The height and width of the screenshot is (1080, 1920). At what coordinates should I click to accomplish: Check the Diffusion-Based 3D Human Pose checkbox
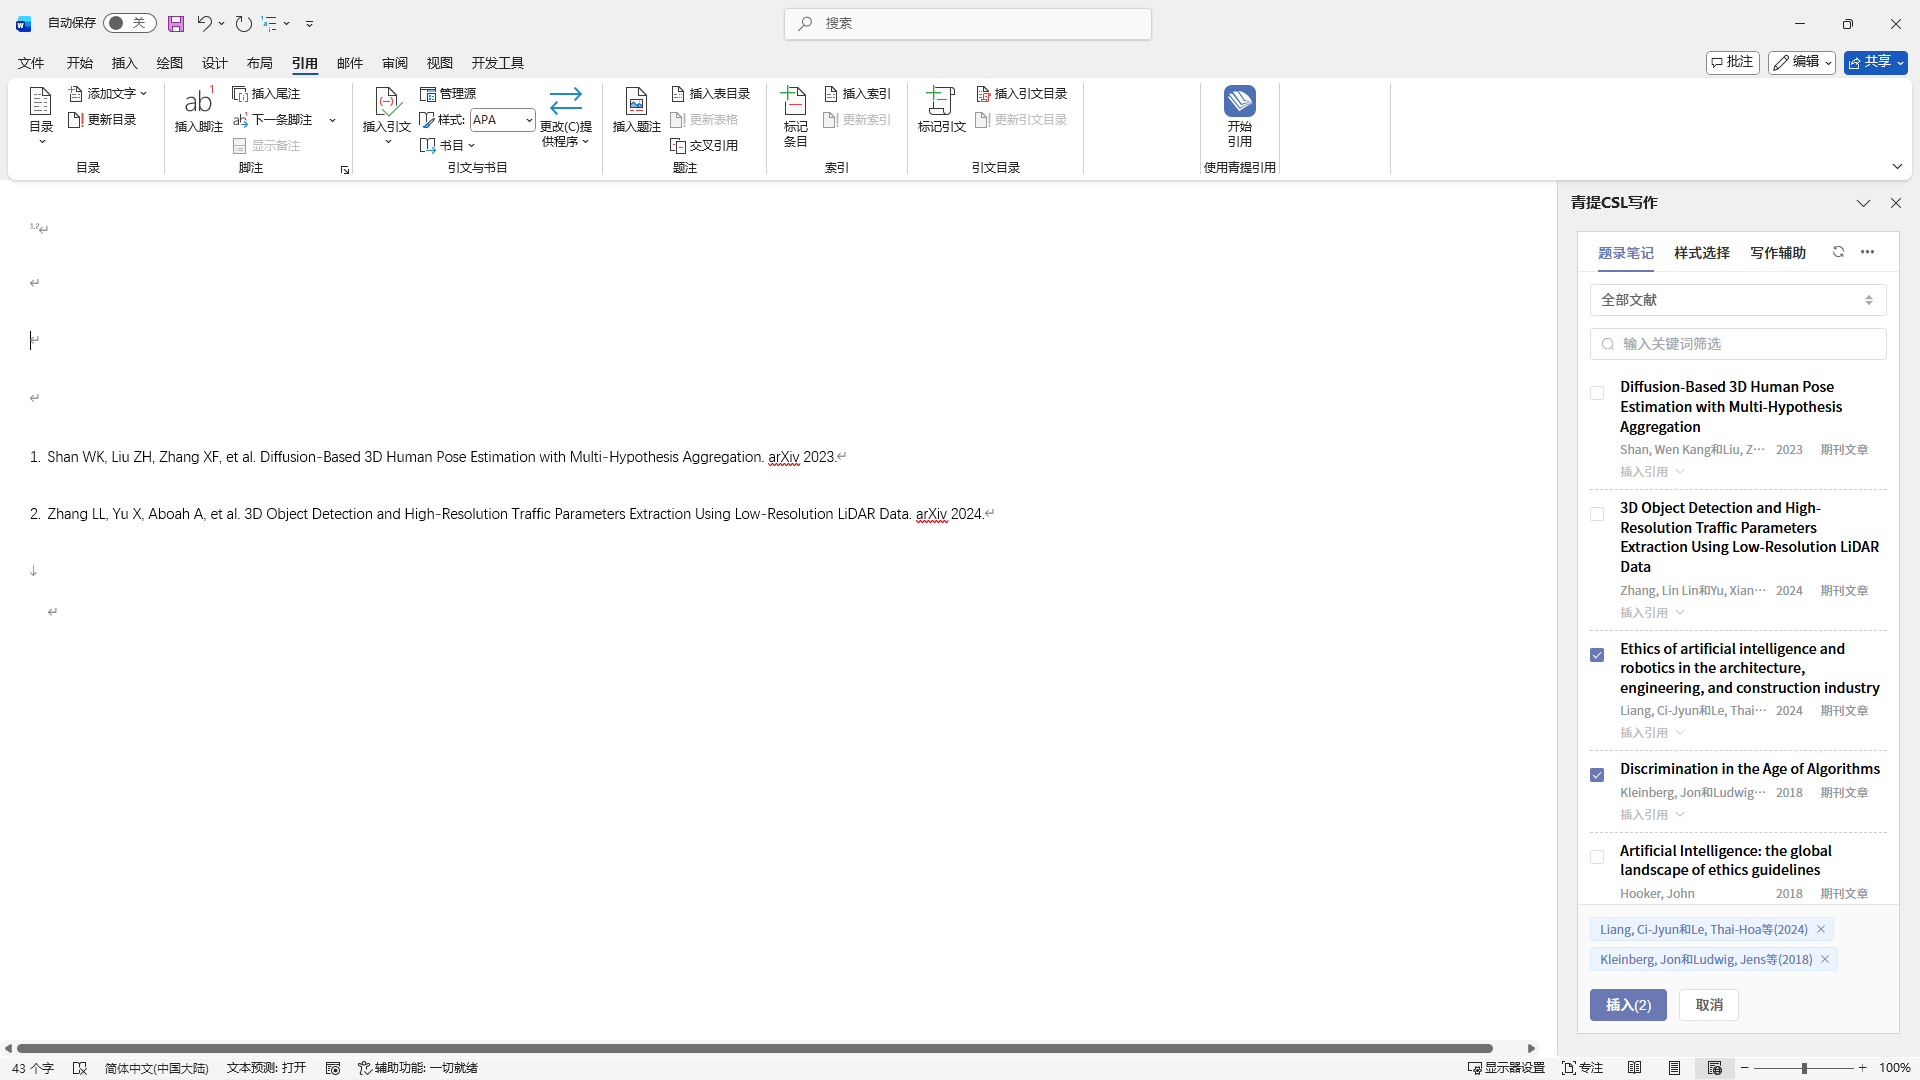pos(1597,393)
